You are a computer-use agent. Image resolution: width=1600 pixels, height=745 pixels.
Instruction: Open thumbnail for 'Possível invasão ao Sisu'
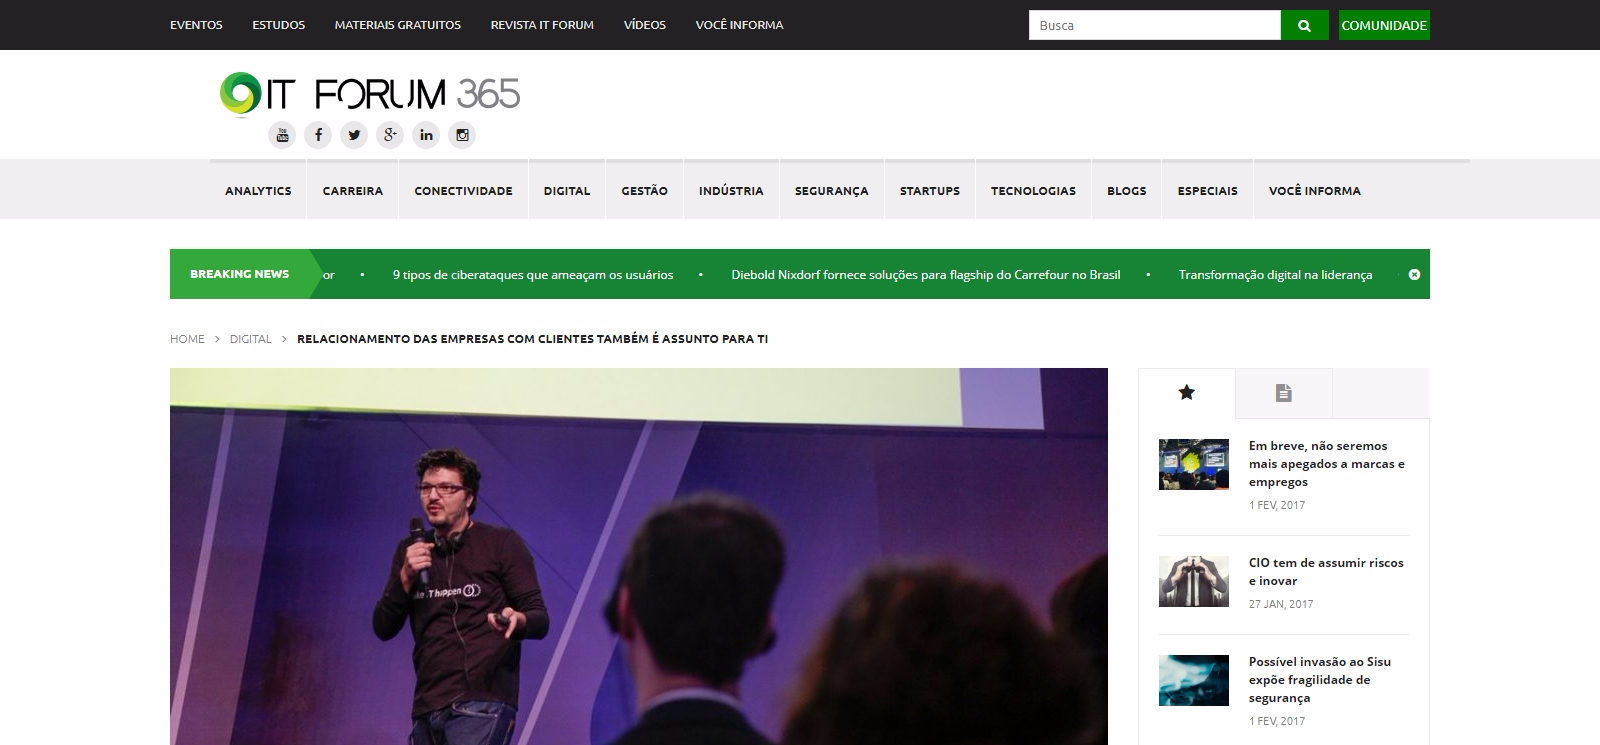pos(1194,680)
